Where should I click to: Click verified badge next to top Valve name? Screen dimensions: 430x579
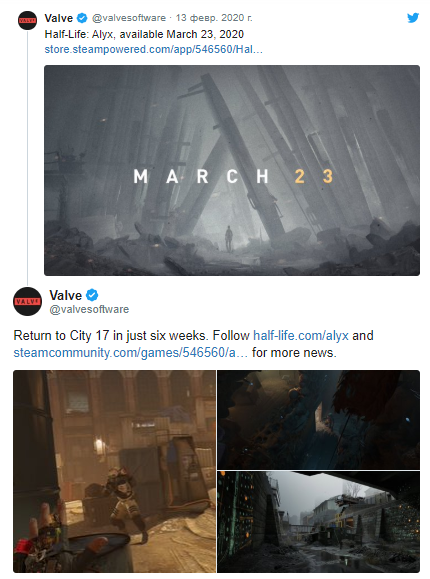[82, 18]
